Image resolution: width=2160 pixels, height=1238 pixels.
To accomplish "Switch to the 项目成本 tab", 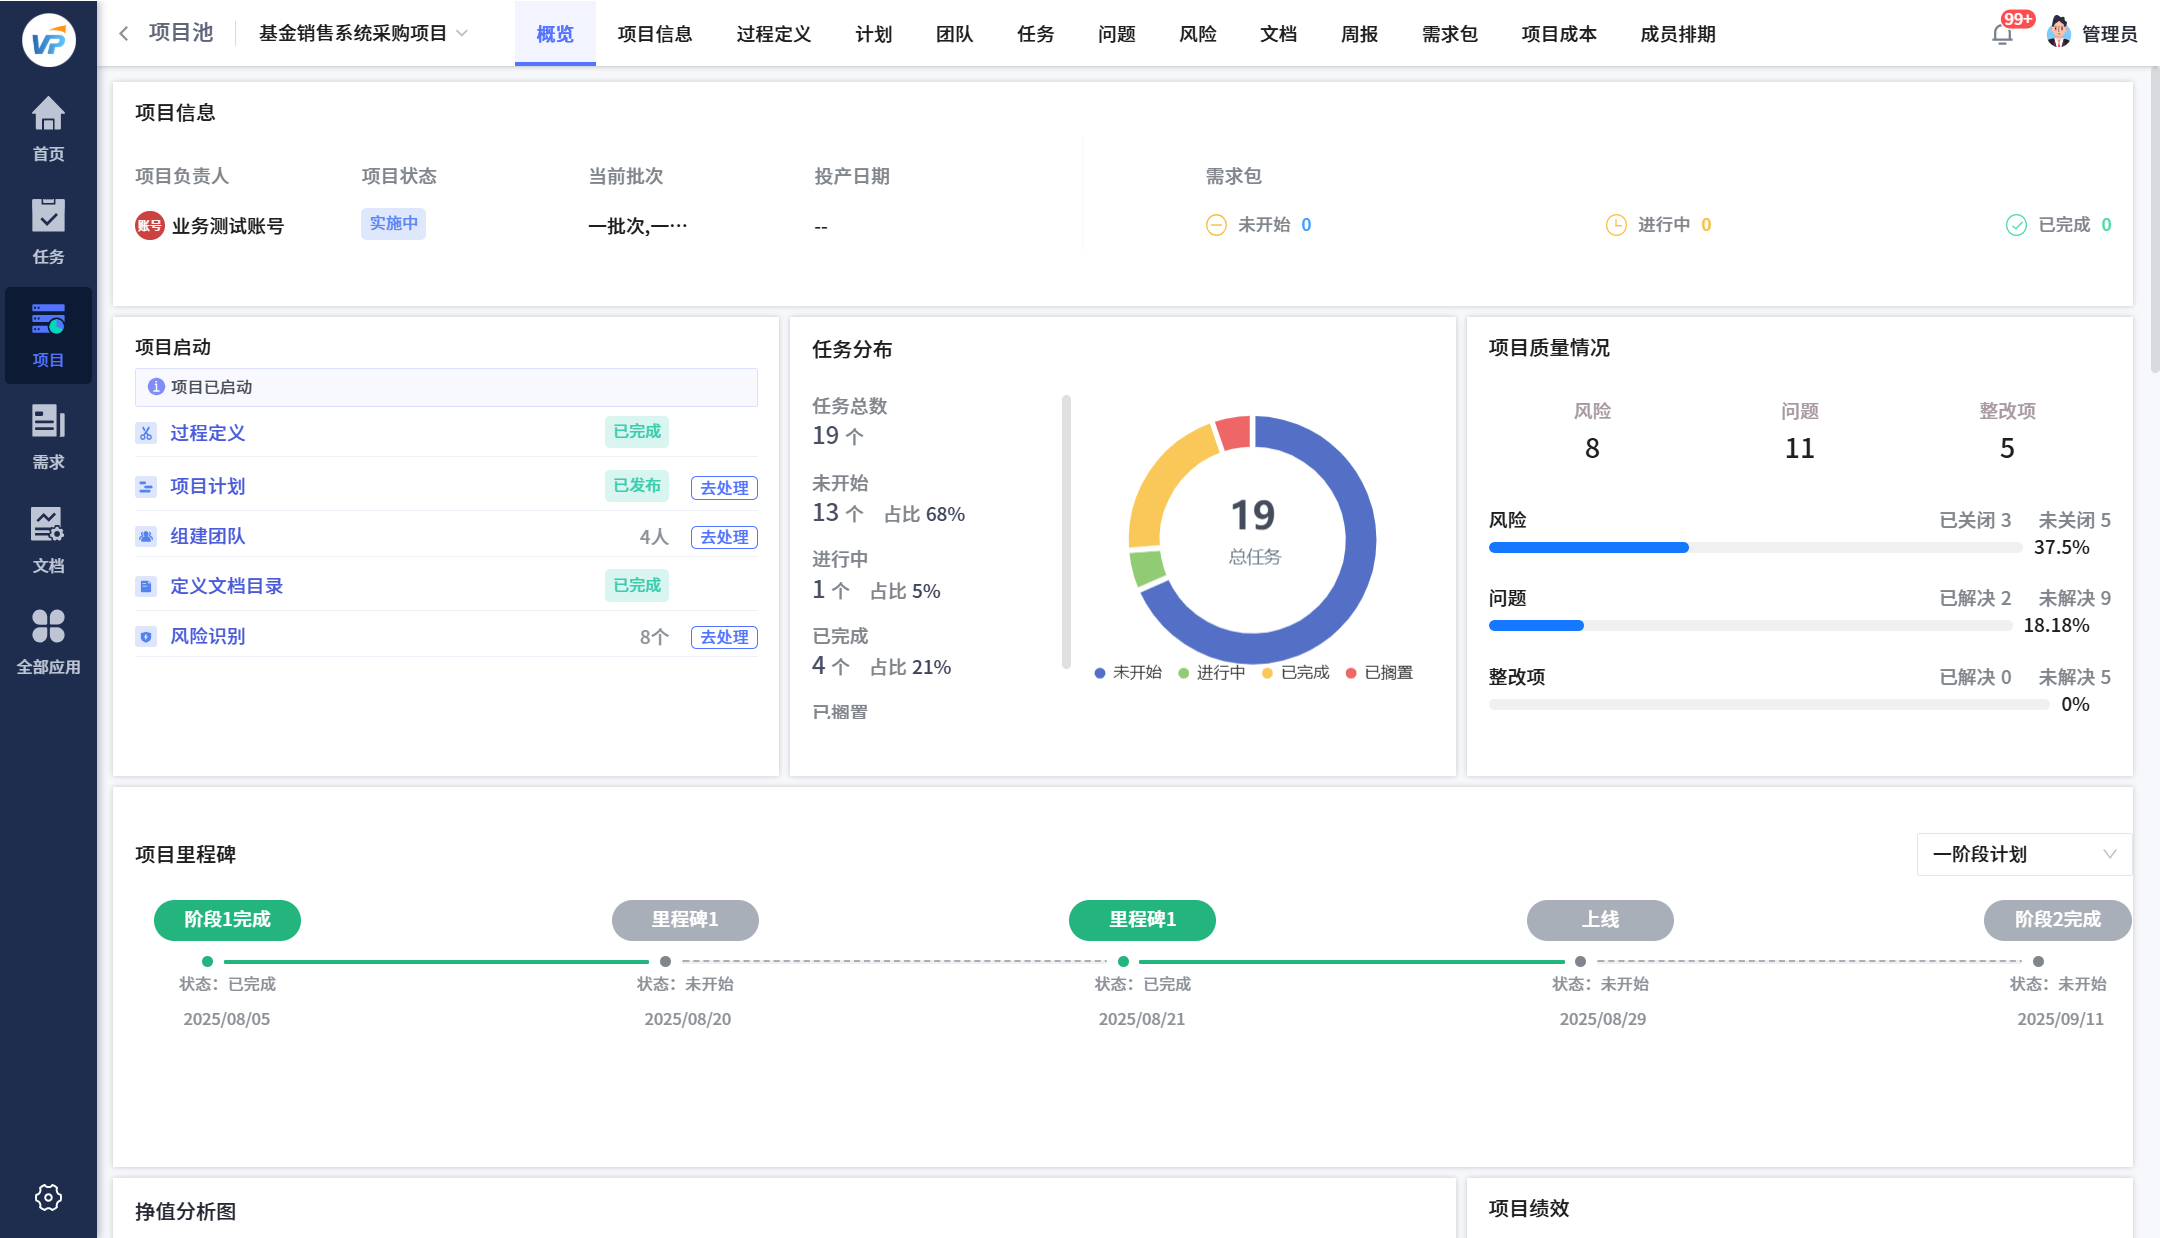I will coord(1558,34).
